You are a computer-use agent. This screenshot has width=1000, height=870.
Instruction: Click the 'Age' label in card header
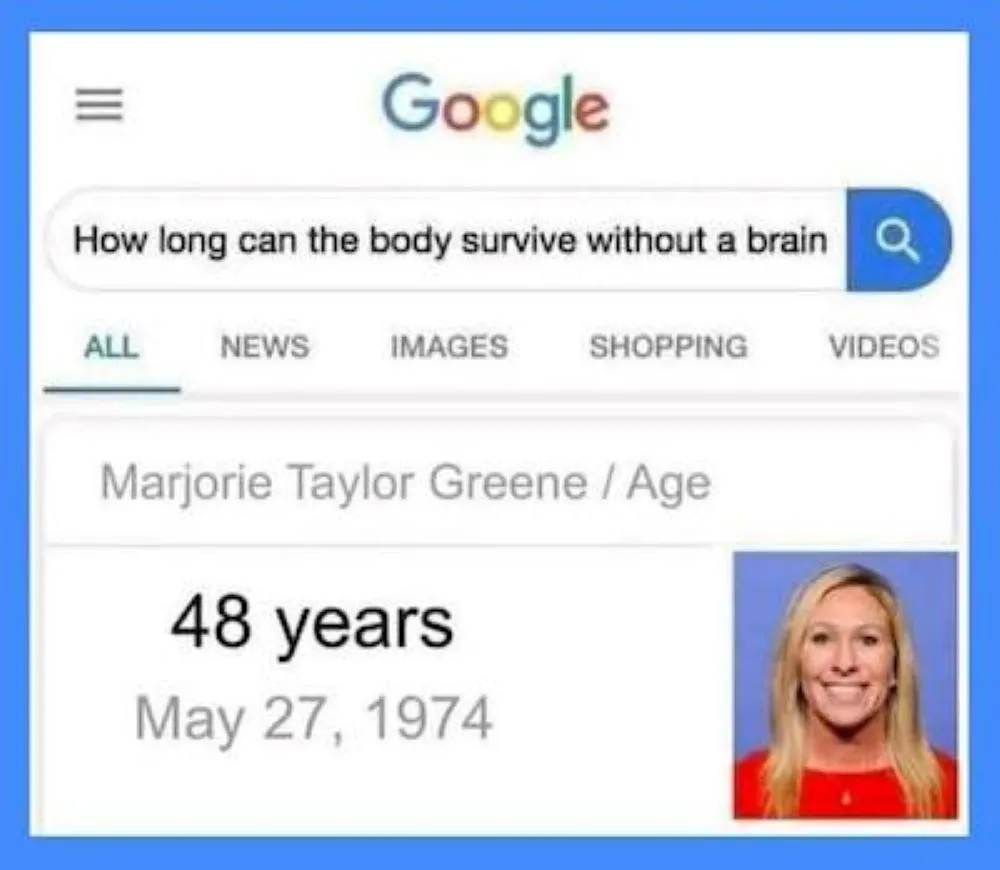pyautogui.click(x=668, y=485)
